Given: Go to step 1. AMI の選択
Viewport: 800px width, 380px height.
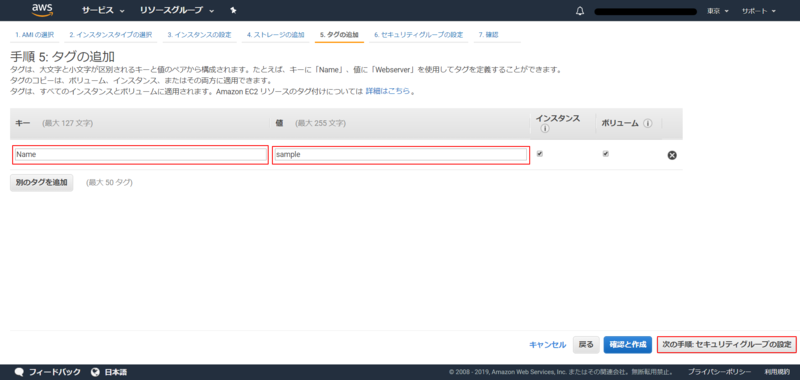Looking at the screenshot, I should (34, 35).
